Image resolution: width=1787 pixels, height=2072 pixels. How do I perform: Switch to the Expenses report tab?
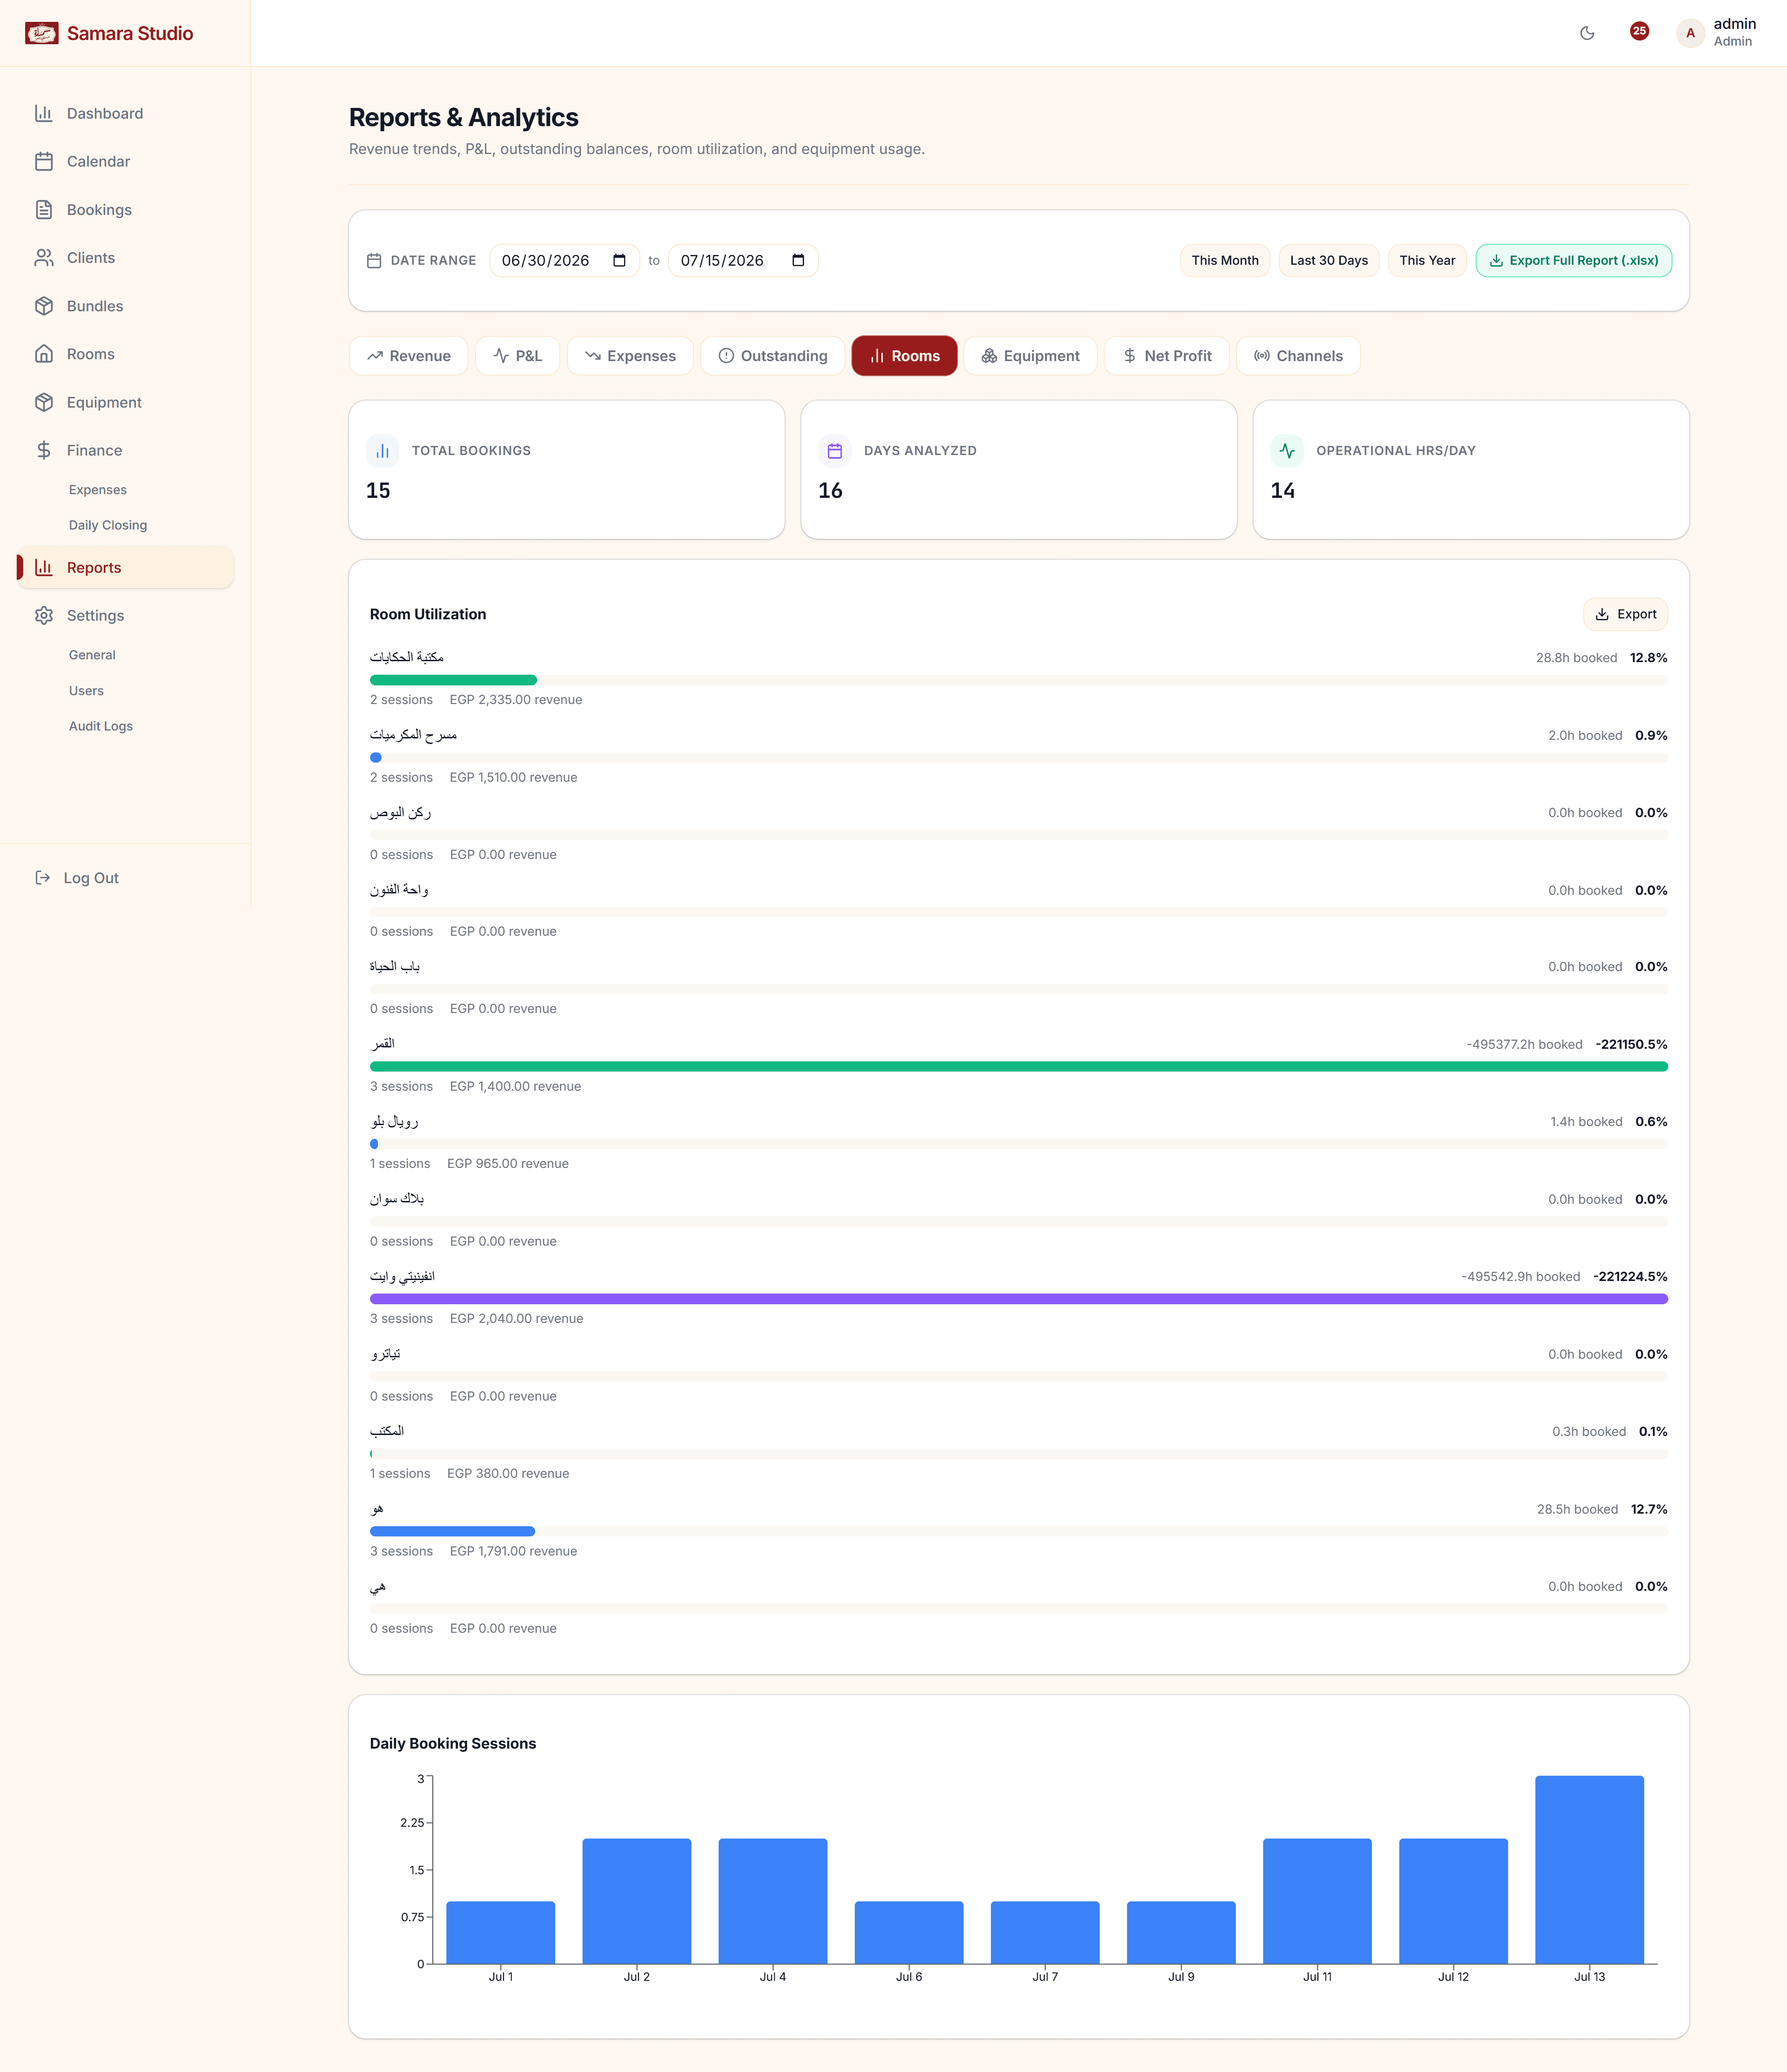pos(630,356)
